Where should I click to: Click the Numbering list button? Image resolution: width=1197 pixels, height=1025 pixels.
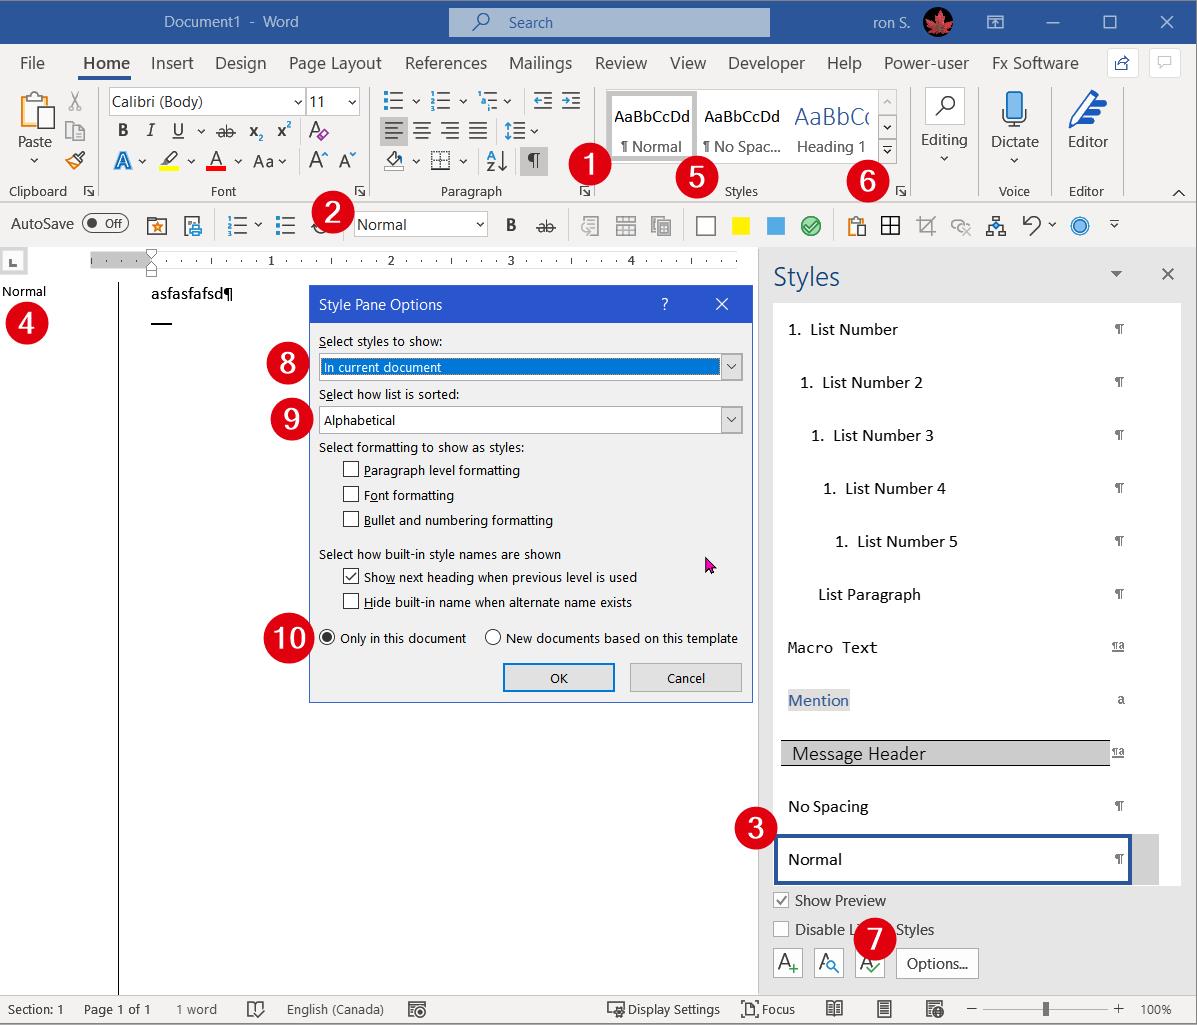(440, 101)
